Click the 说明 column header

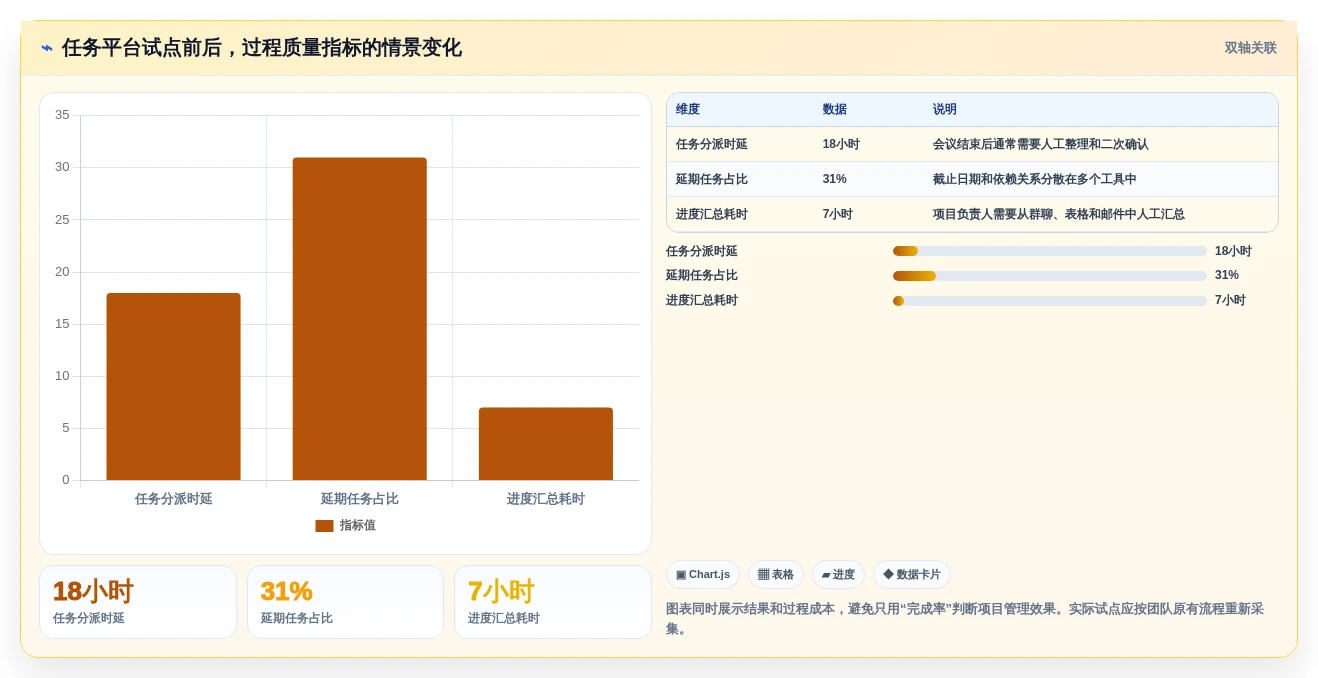pyautogui.click(x=944, y=110)
